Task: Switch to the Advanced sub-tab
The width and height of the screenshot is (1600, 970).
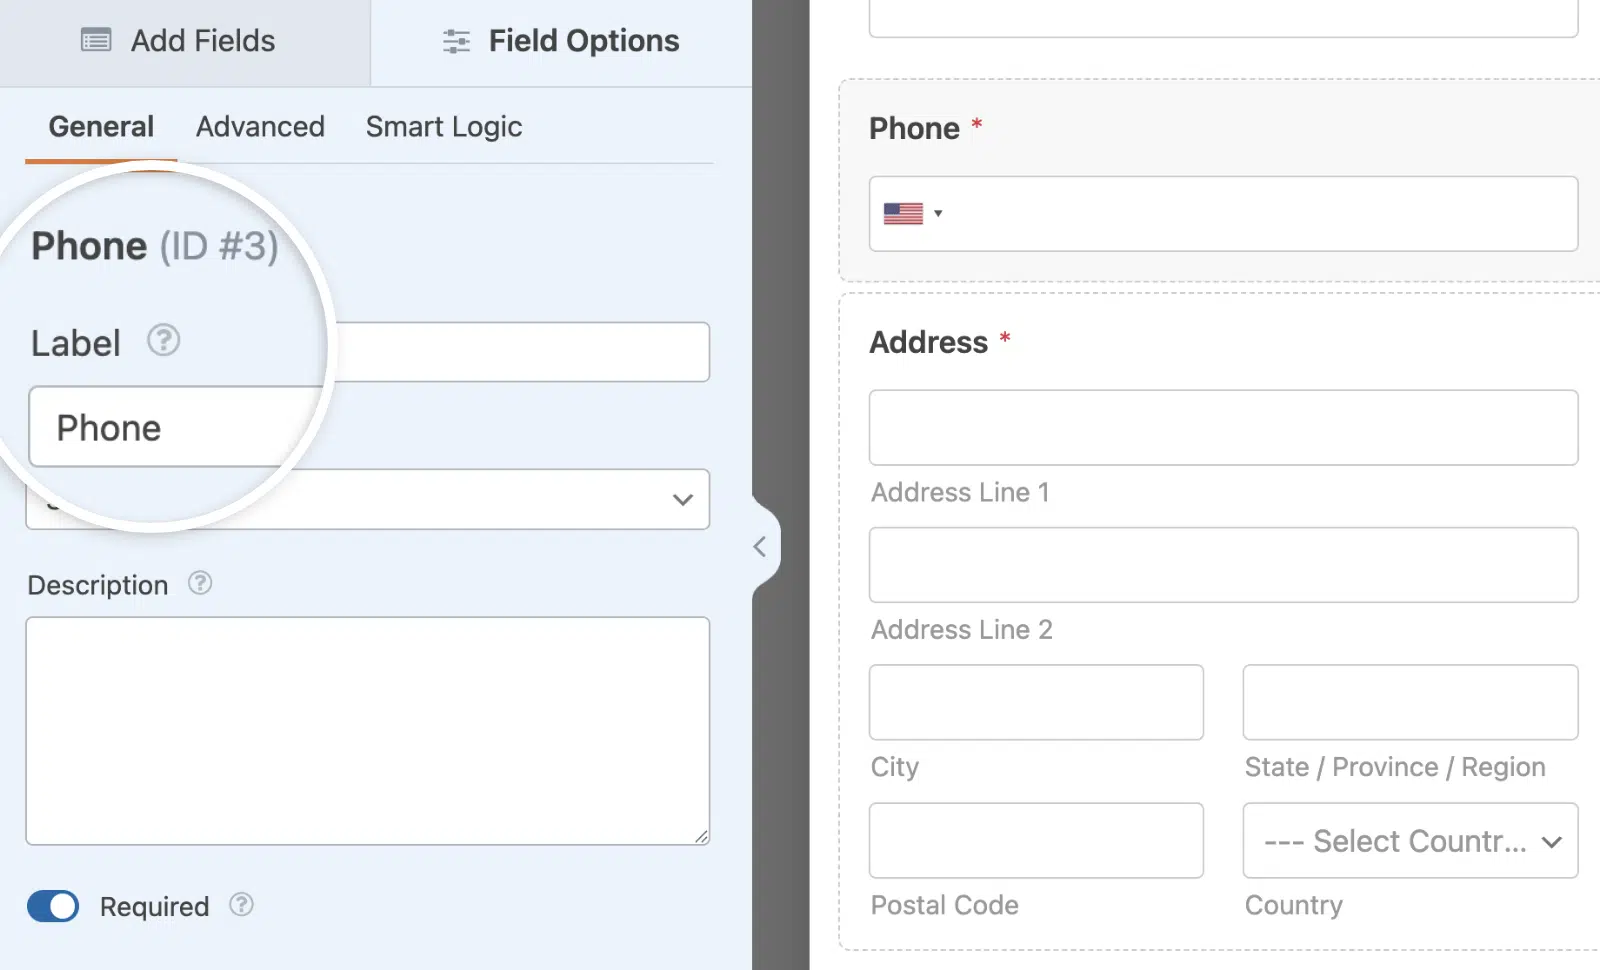Action: coord(260,127)
